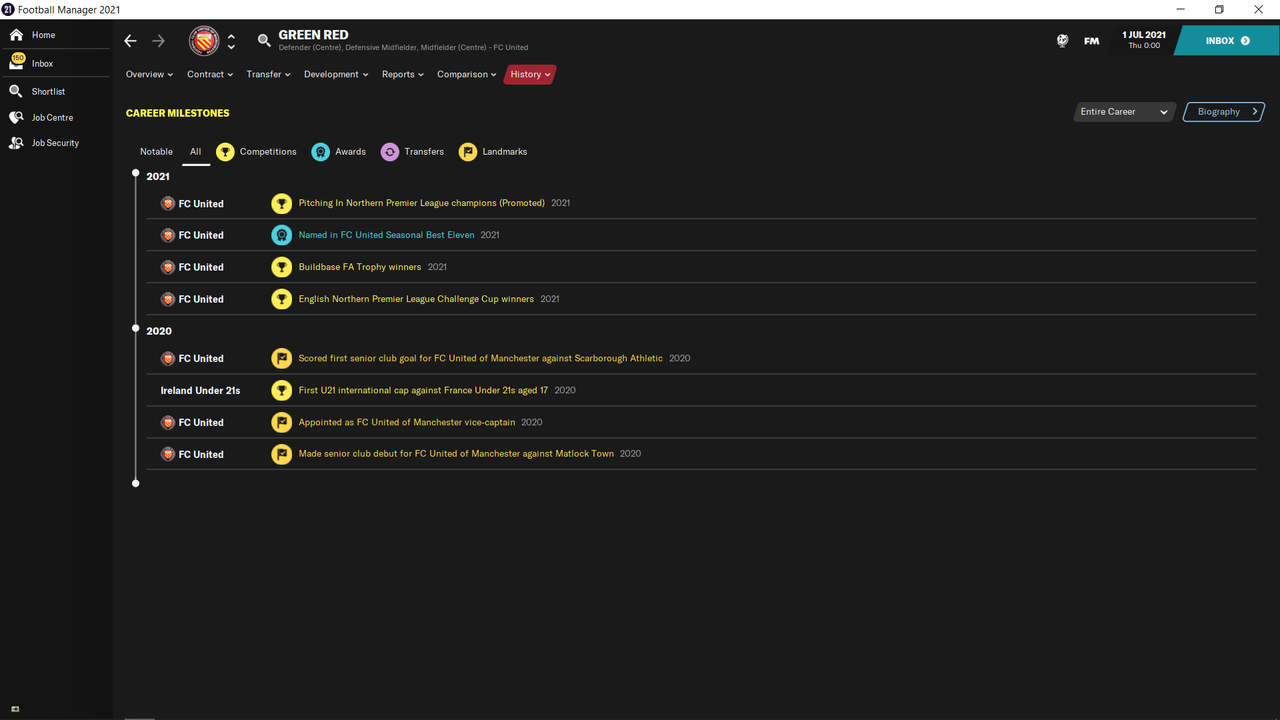
Task: Click FC United badge in Buildbase FA Trophy row
Action: (x=168, y=267)
